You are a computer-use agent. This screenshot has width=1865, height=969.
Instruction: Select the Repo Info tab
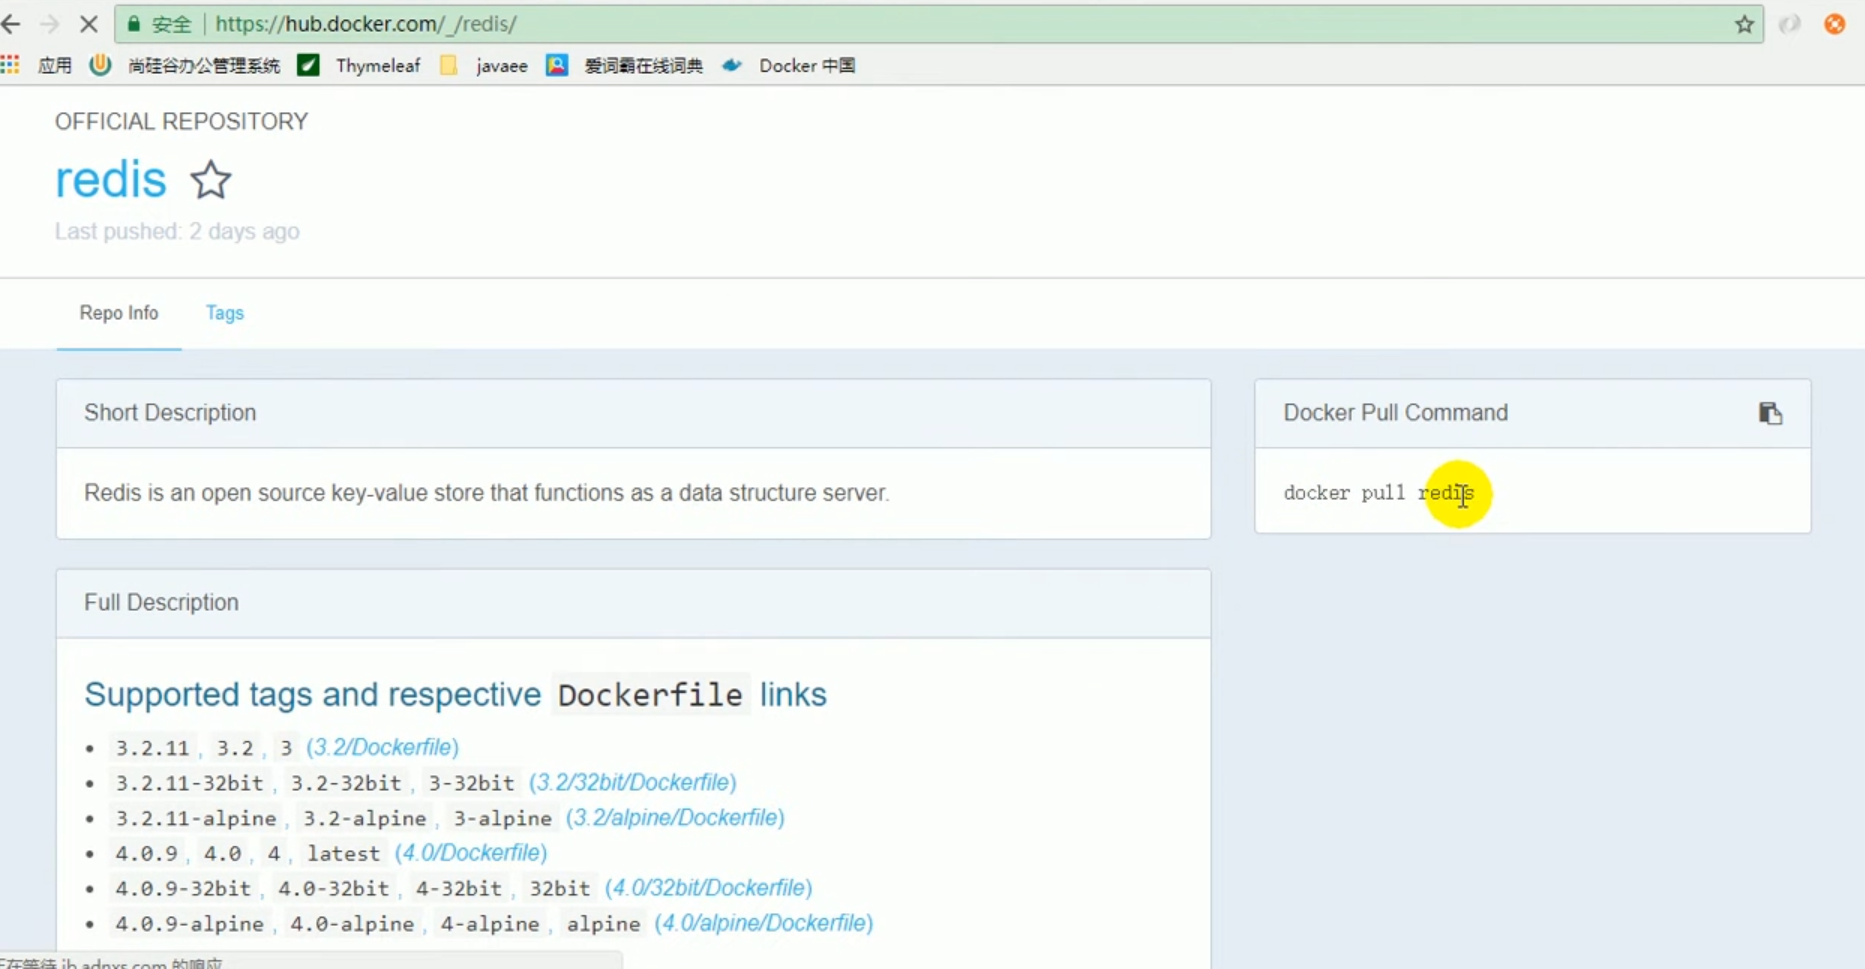pos(119,313)
